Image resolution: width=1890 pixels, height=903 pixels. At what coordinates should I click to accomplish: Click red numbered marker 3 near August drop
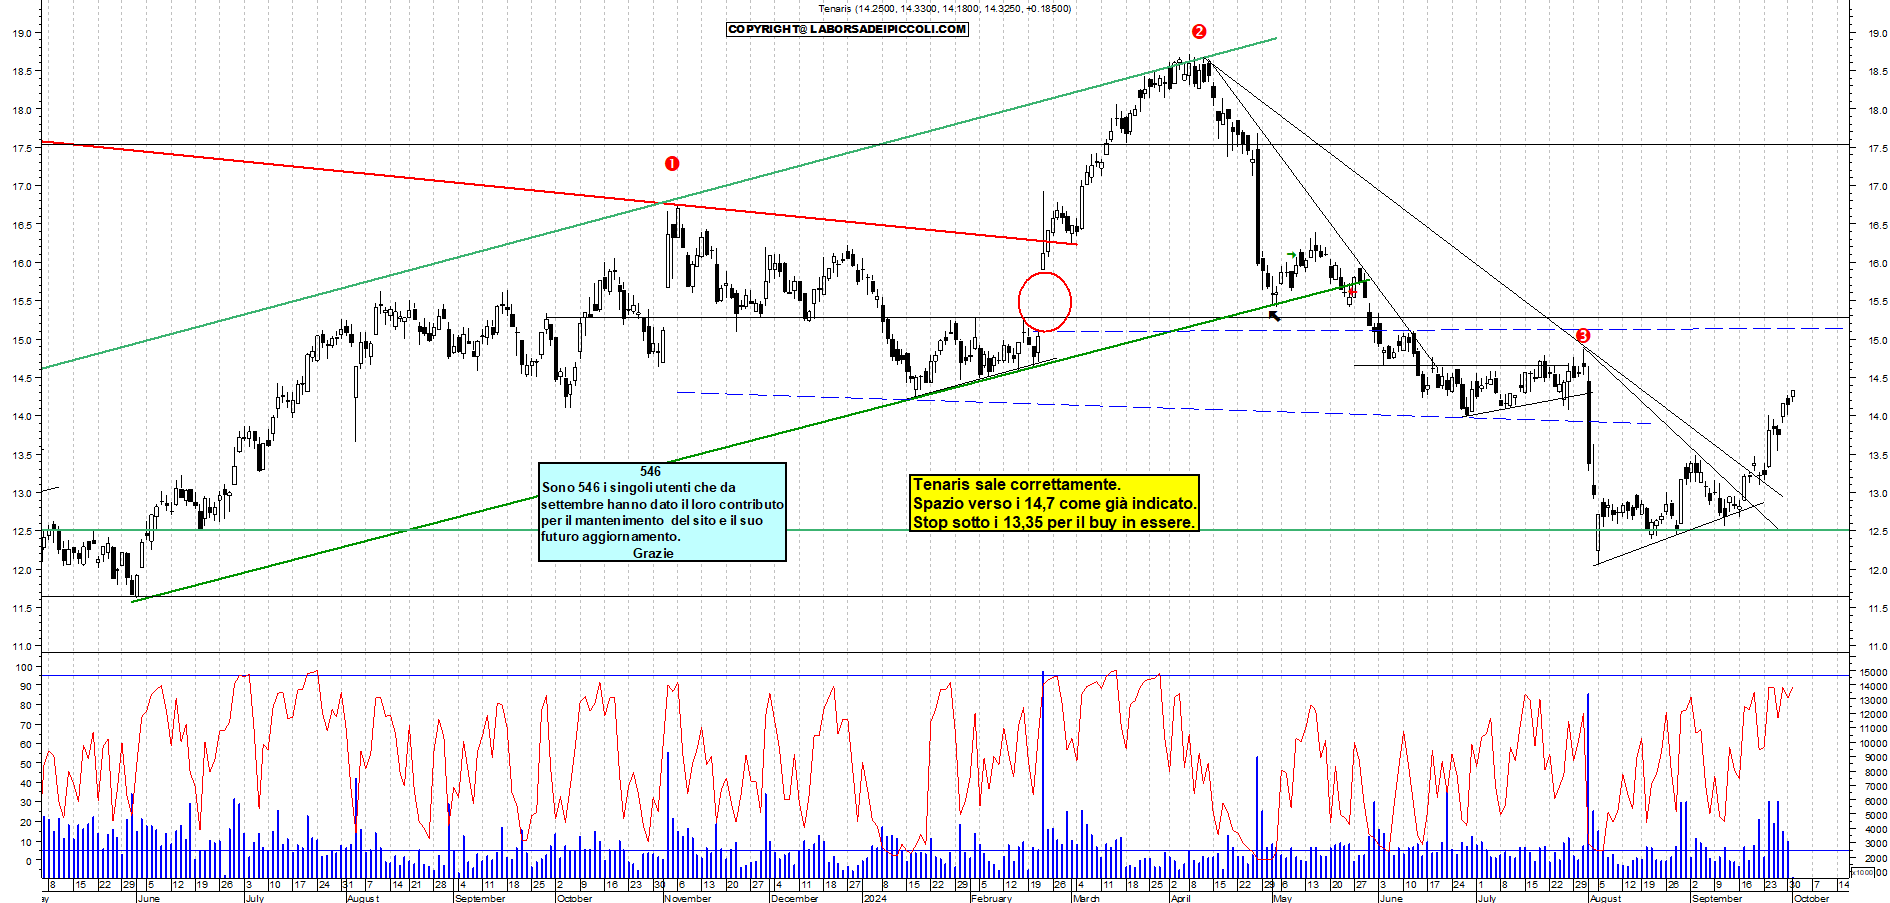click(1582, 335)
